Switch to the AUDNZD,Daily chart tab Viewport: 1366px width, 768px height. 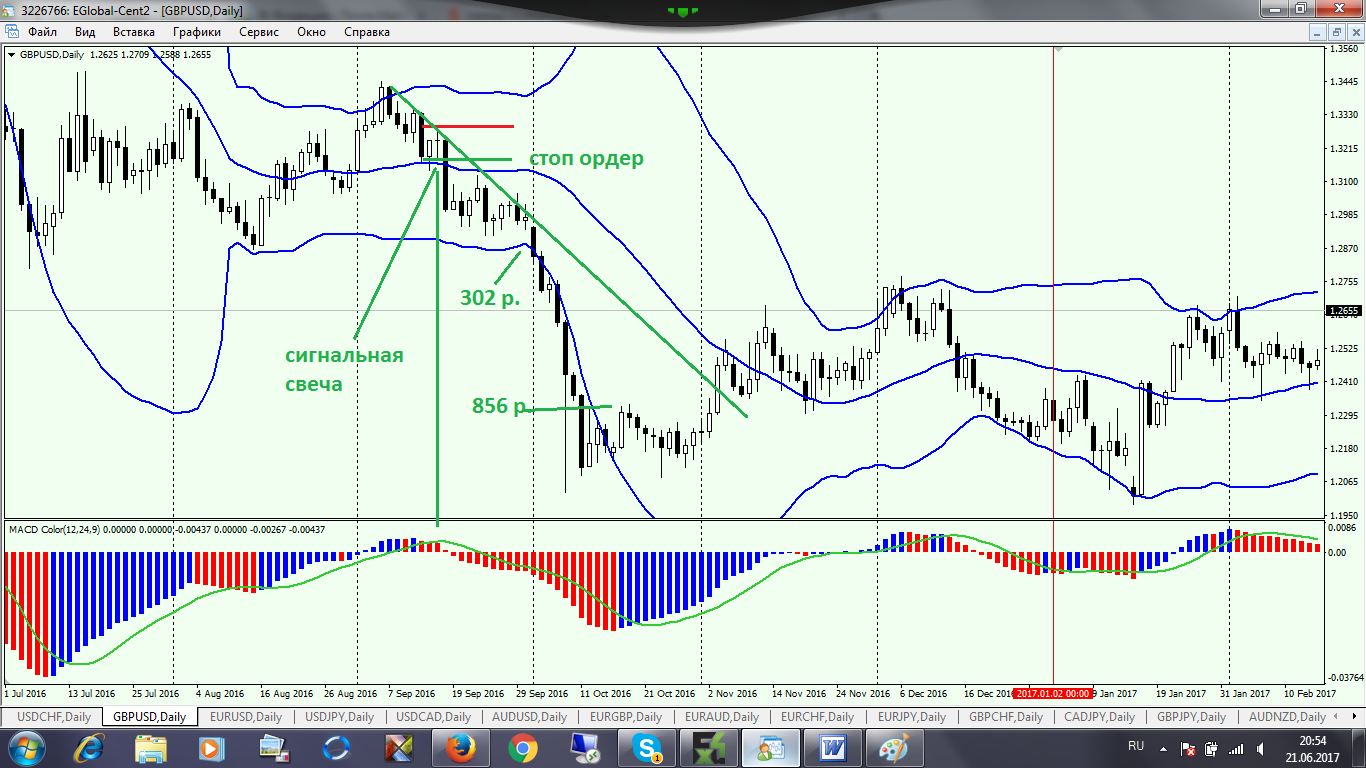[x=1288, y=717]
